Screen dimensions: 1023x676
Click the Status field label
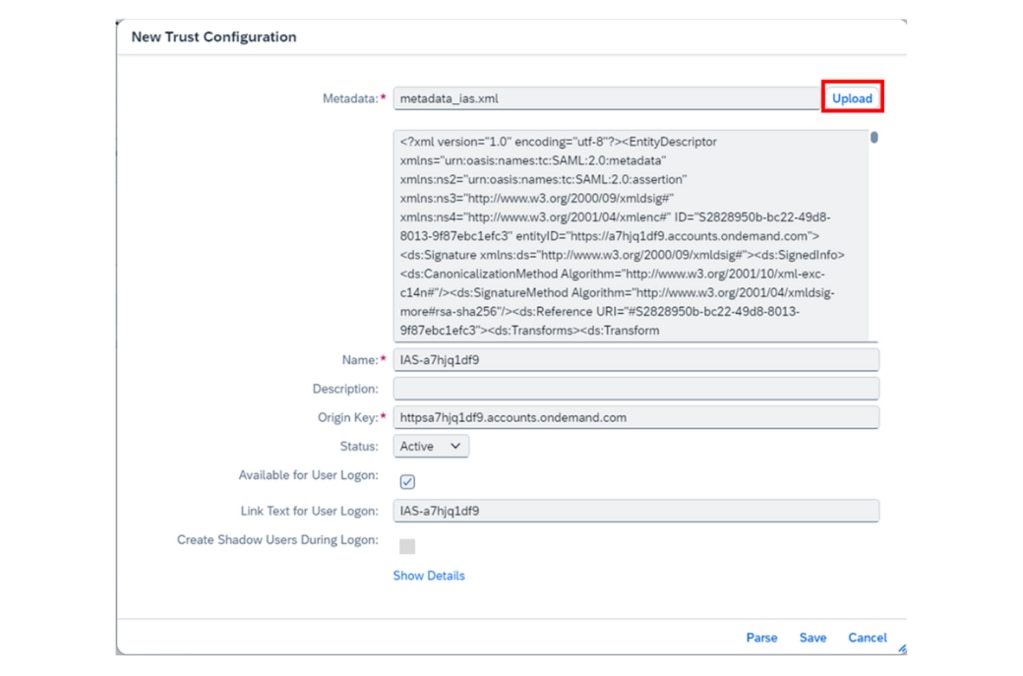tap(359, 446)
